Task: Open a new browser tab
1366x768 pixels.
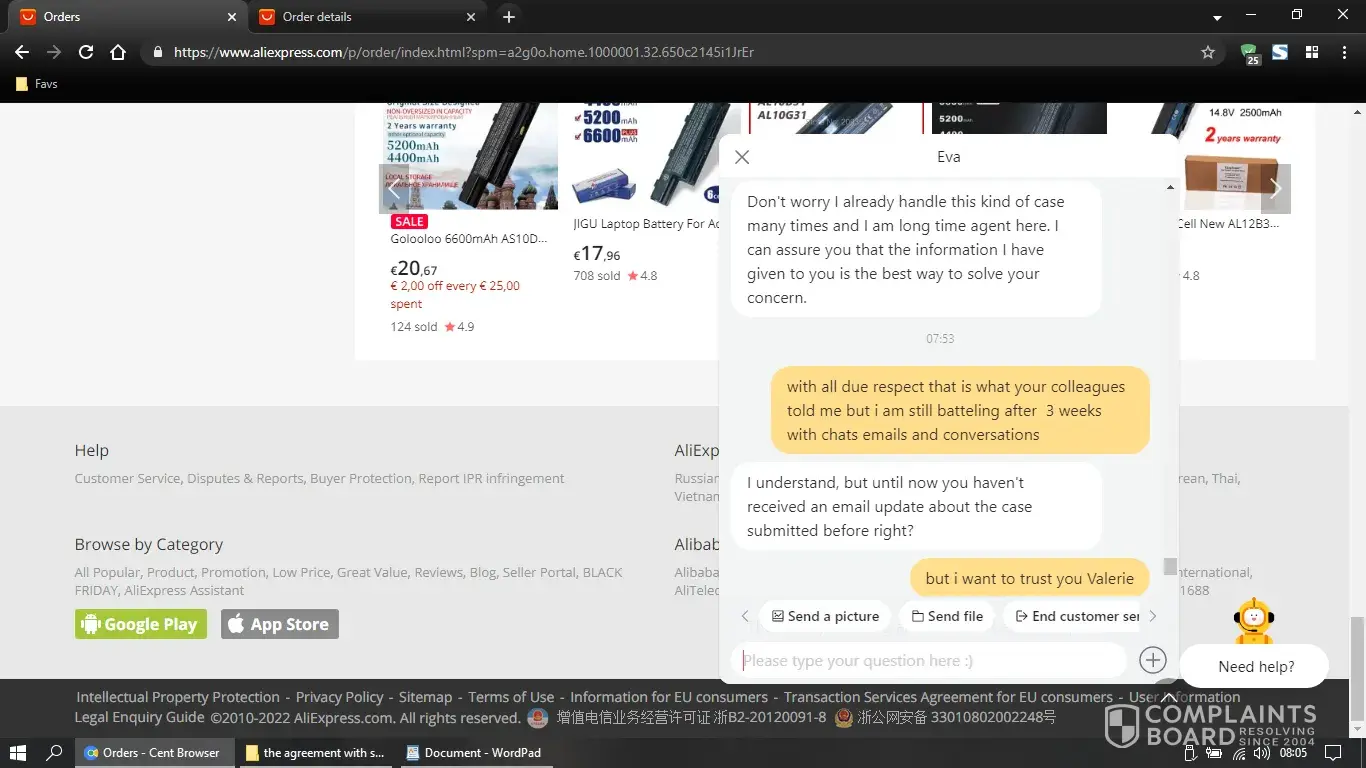Action: 509,17
